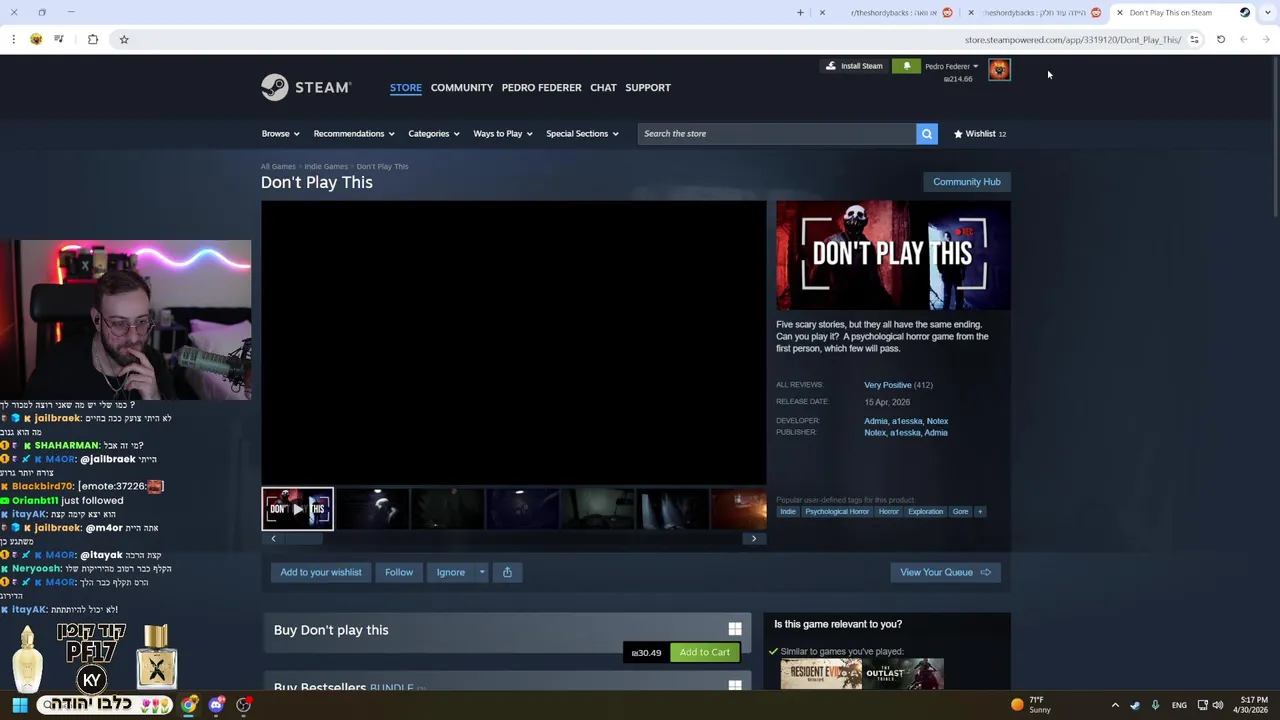Viewport: 1280px width, 720px height.
Task: Expand more tags with the plus button
Action: pyautogui.click(x=980, y=511)
